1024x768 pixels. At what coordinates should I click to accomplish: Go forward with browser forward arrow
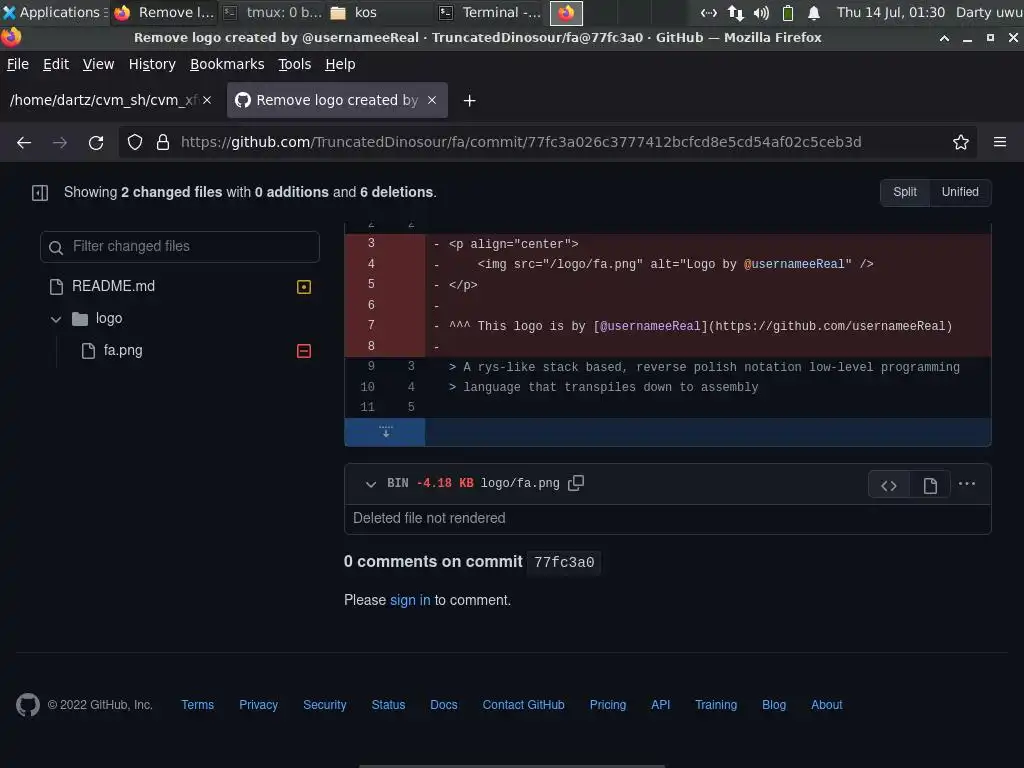59,142
